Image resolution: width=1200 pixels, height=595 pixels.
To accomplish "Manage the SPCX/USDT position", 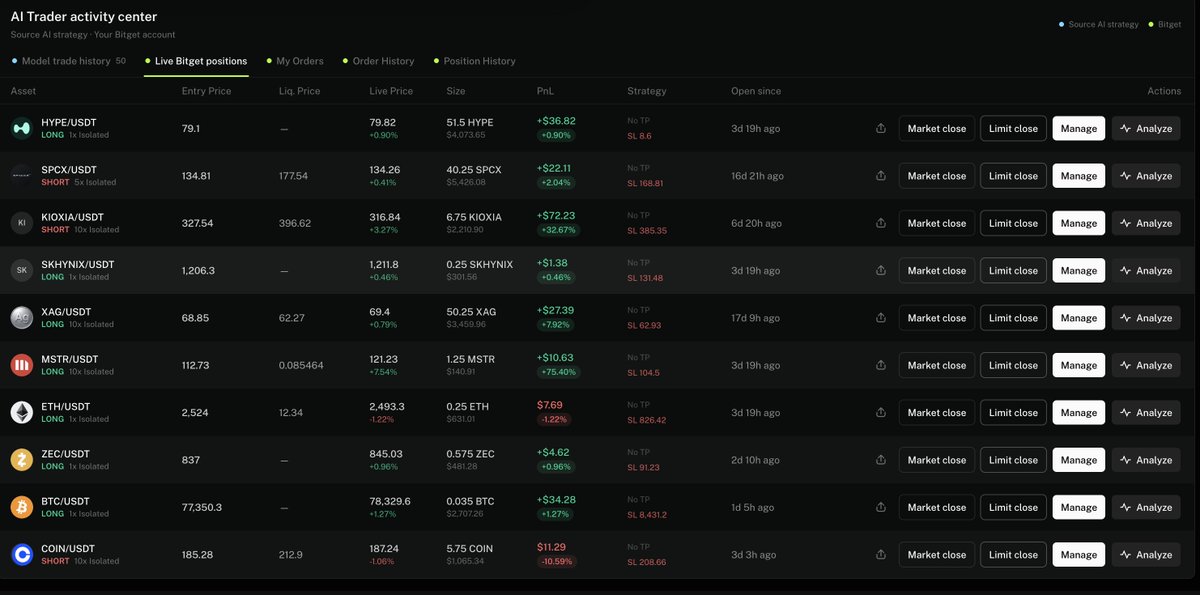I will click(1079, 176).
